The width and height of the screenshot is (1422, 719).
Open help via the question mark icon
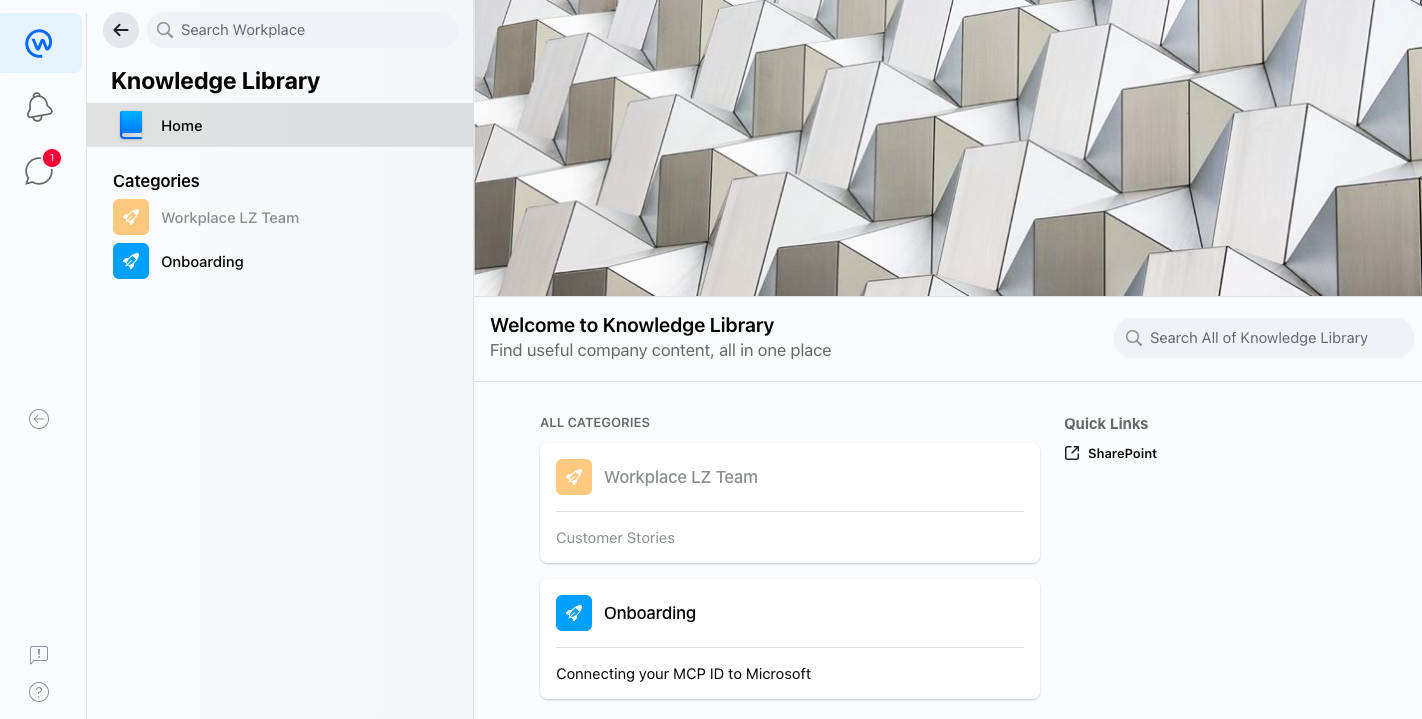click(38, 691)
